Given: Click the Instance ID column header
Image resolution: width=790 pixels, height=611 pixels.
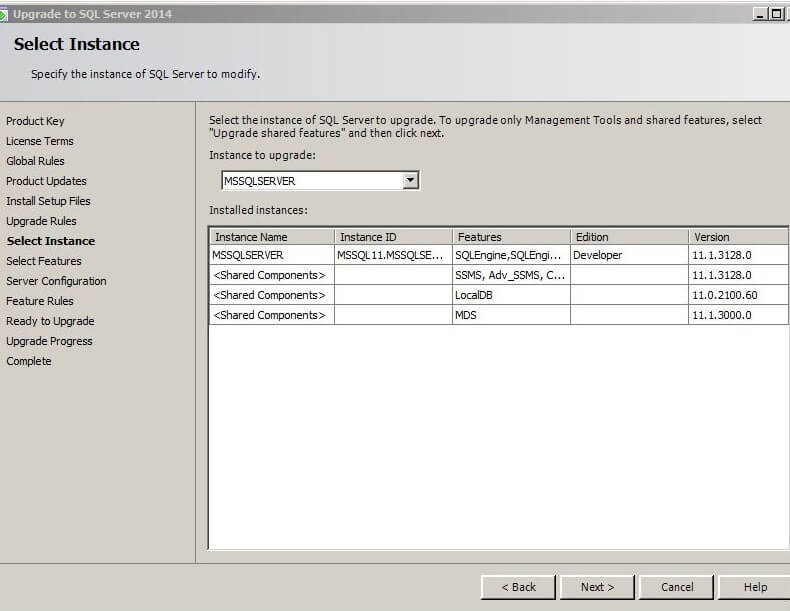Looking at the screenshot, I should (x=393, y=237).
